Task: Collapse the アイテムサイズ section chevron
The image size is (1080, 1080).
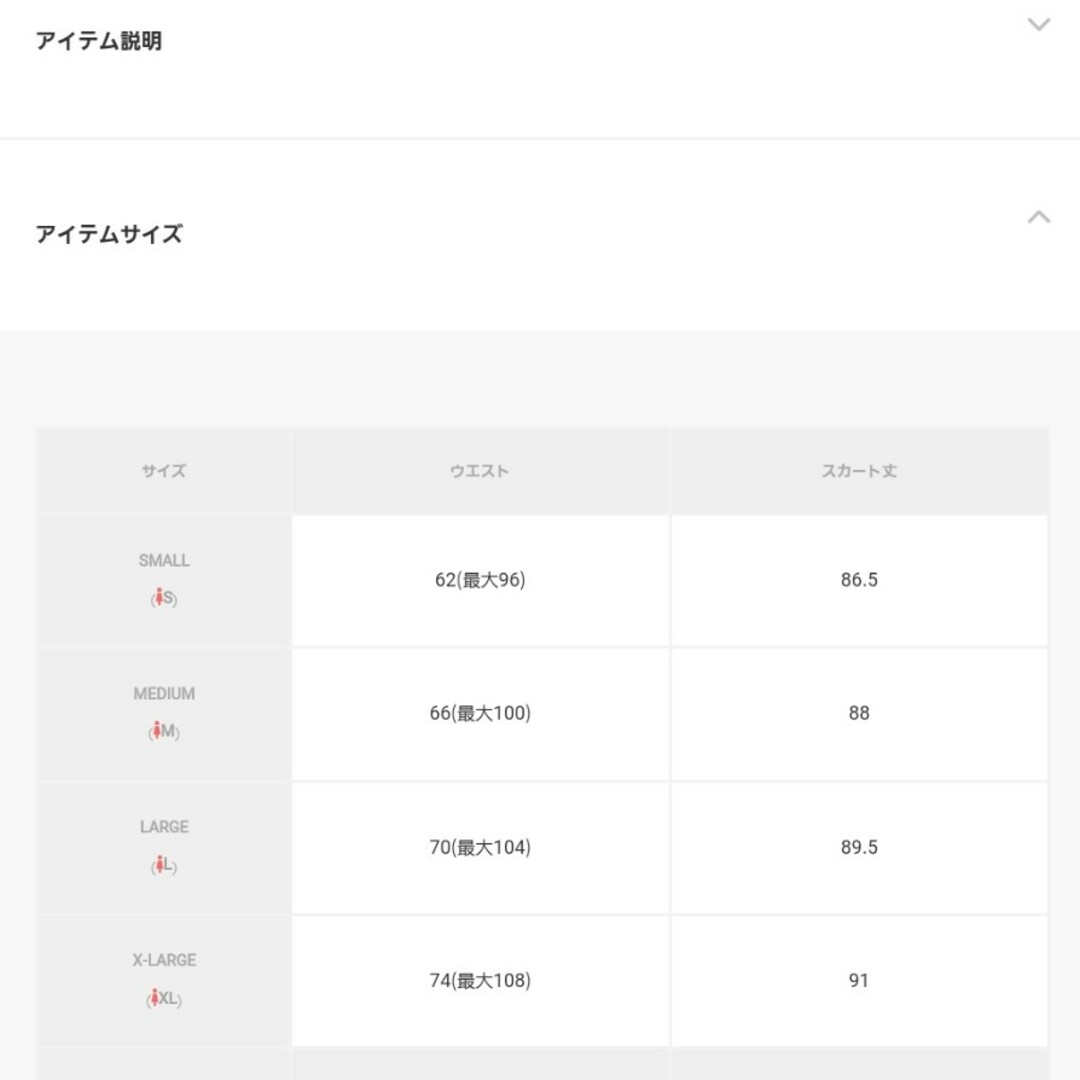Action: click(1038, 217)
